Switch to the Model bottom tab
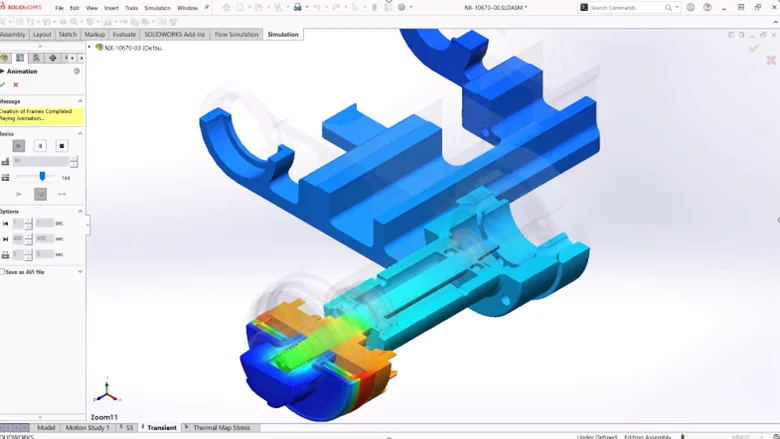 46,428
